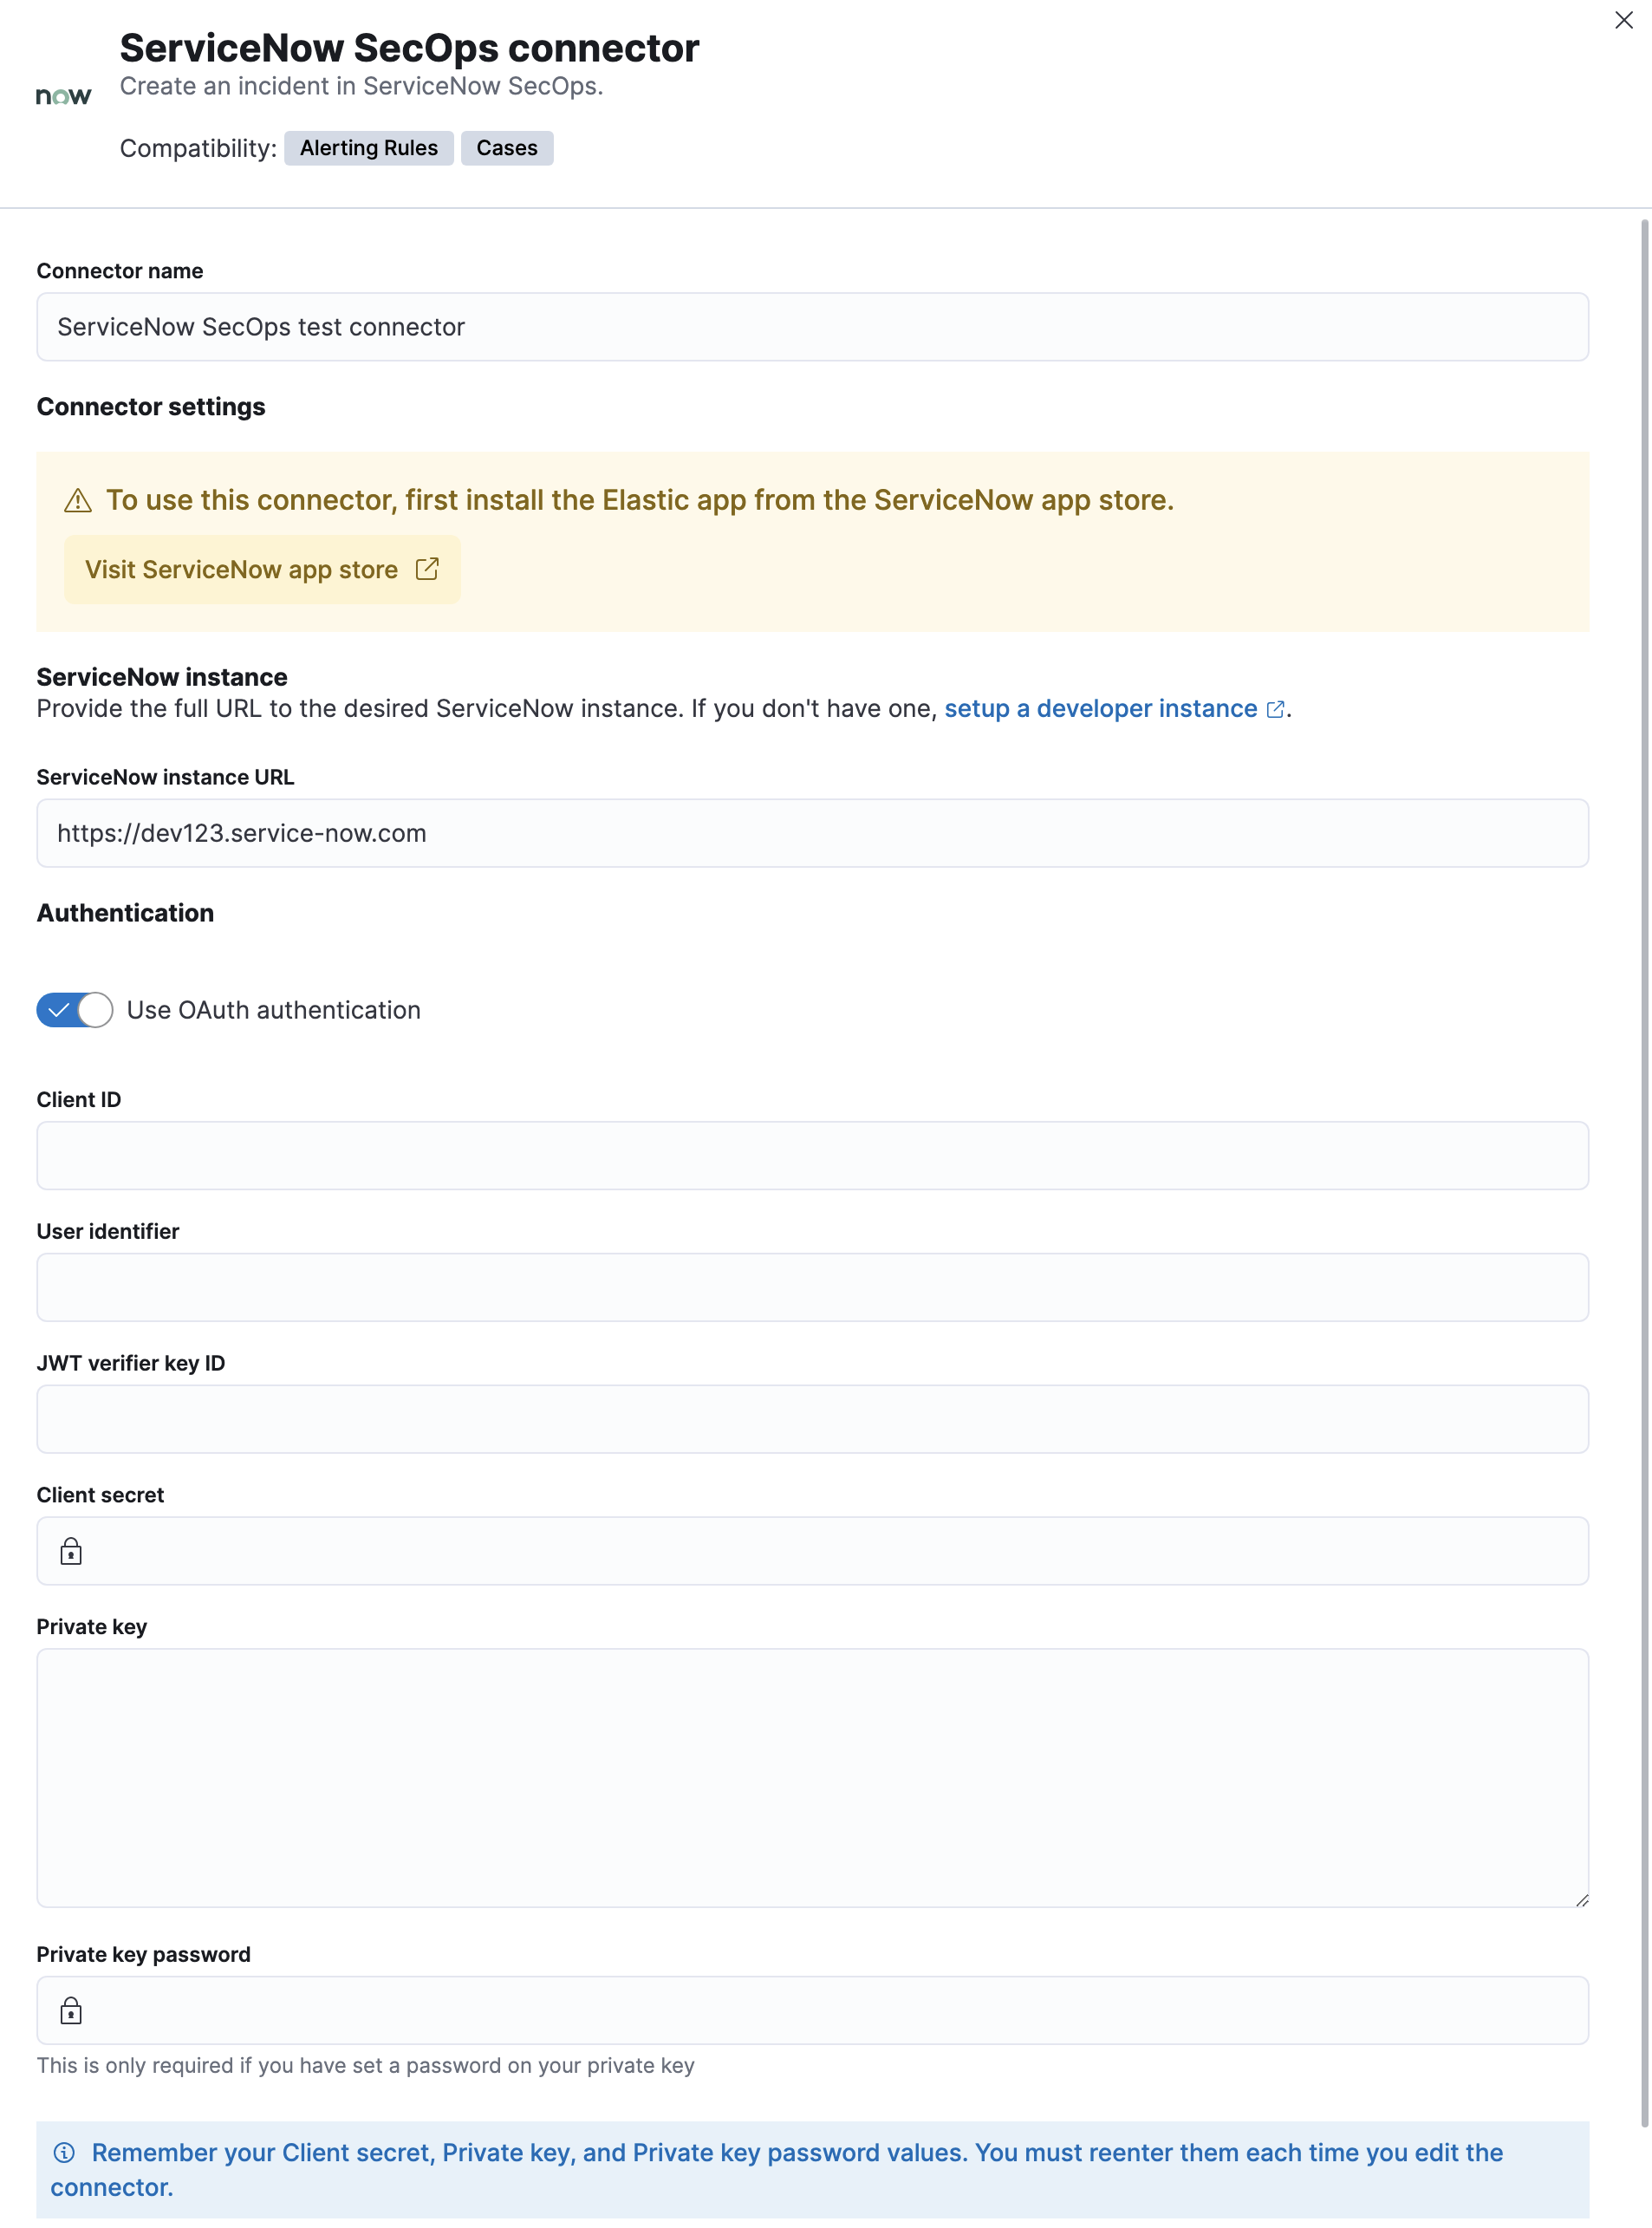Viewport: 1652px width, 2228px height.
Task: Click the JWT verifier key ID field
Action: 812,1419
